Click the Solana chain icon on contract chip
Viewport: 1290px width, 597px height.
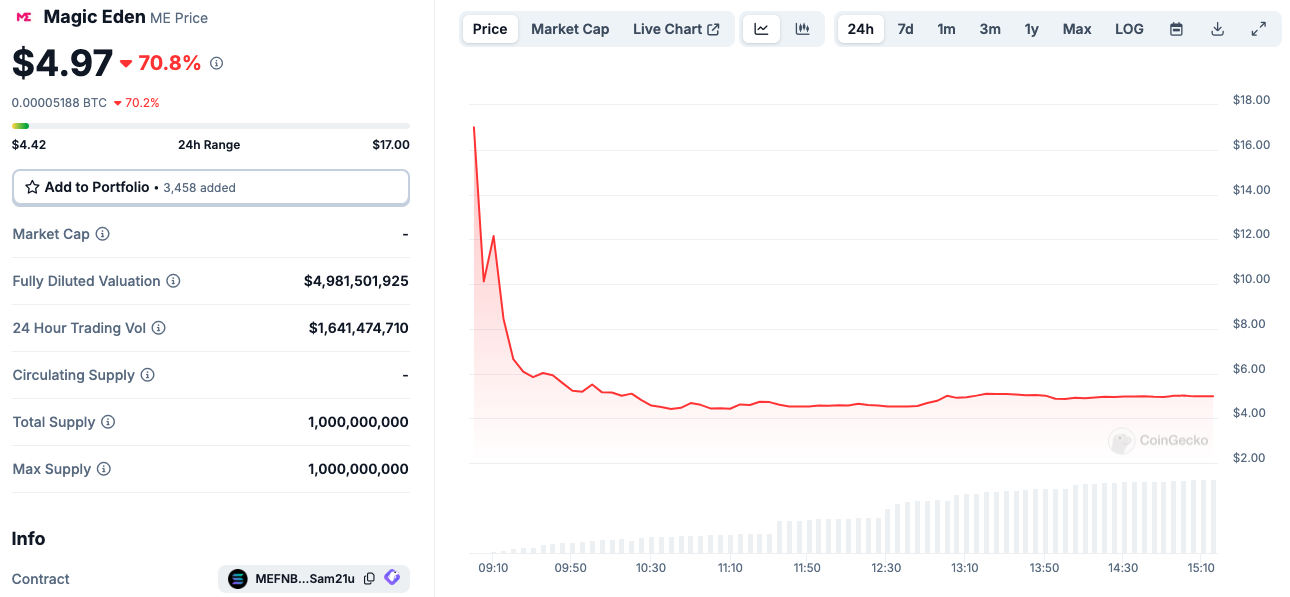[237, 578]
